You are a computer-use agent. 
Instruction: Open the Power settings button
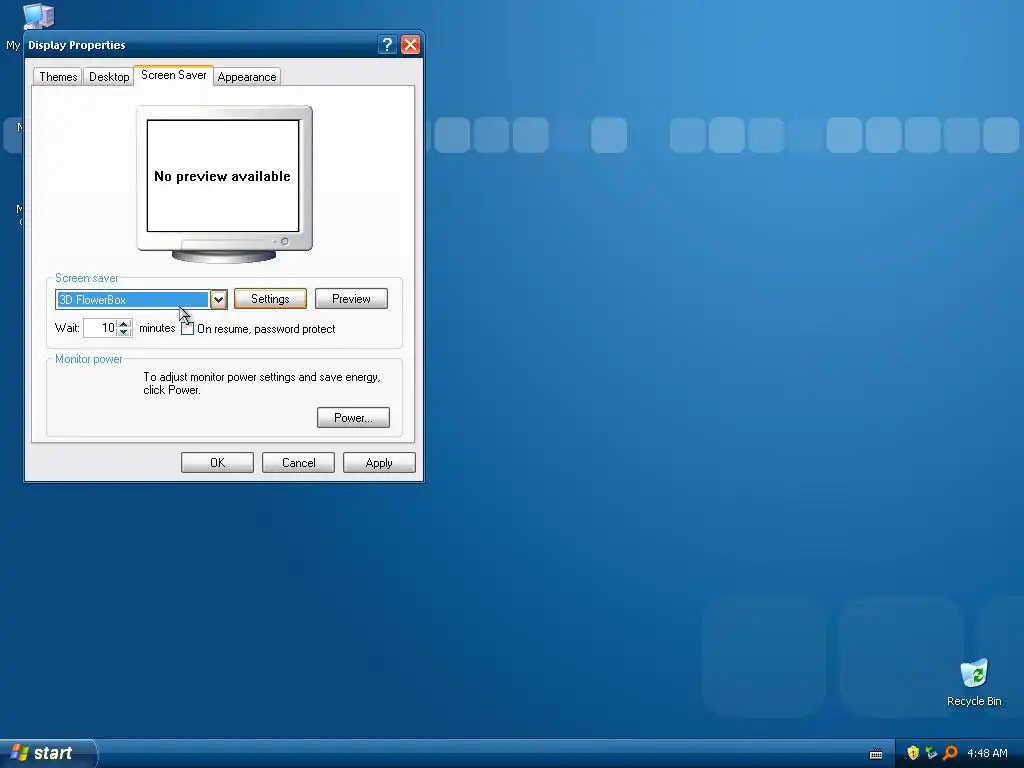point(353,417)
